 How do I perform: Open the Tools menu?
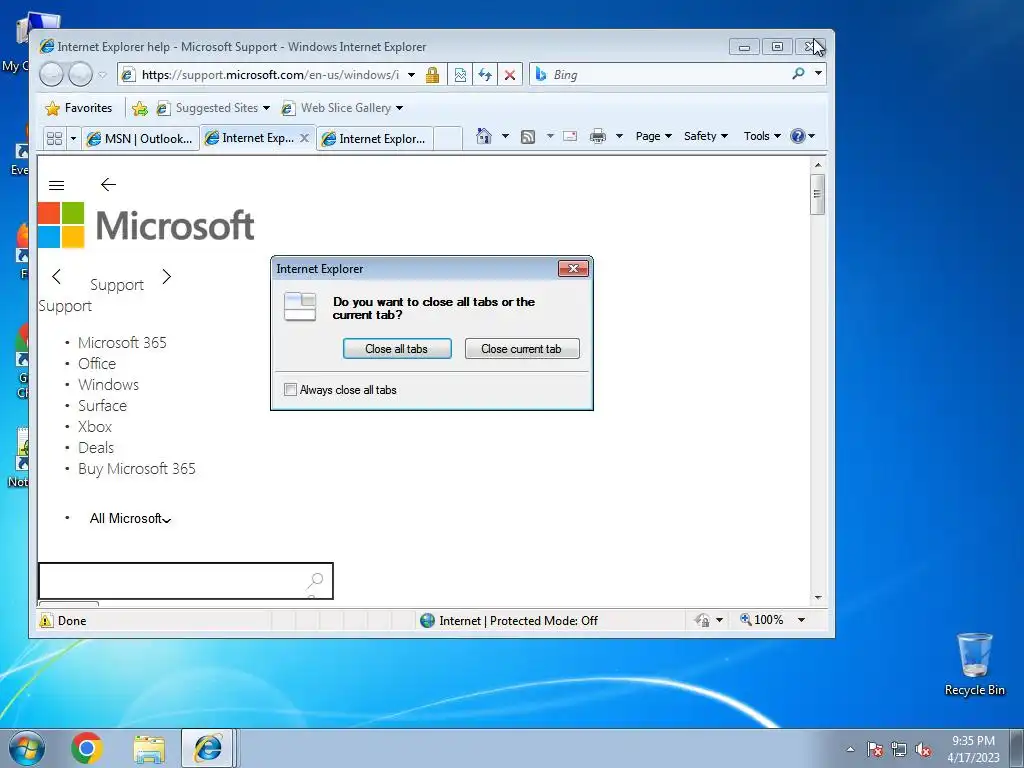click(761, 136)
